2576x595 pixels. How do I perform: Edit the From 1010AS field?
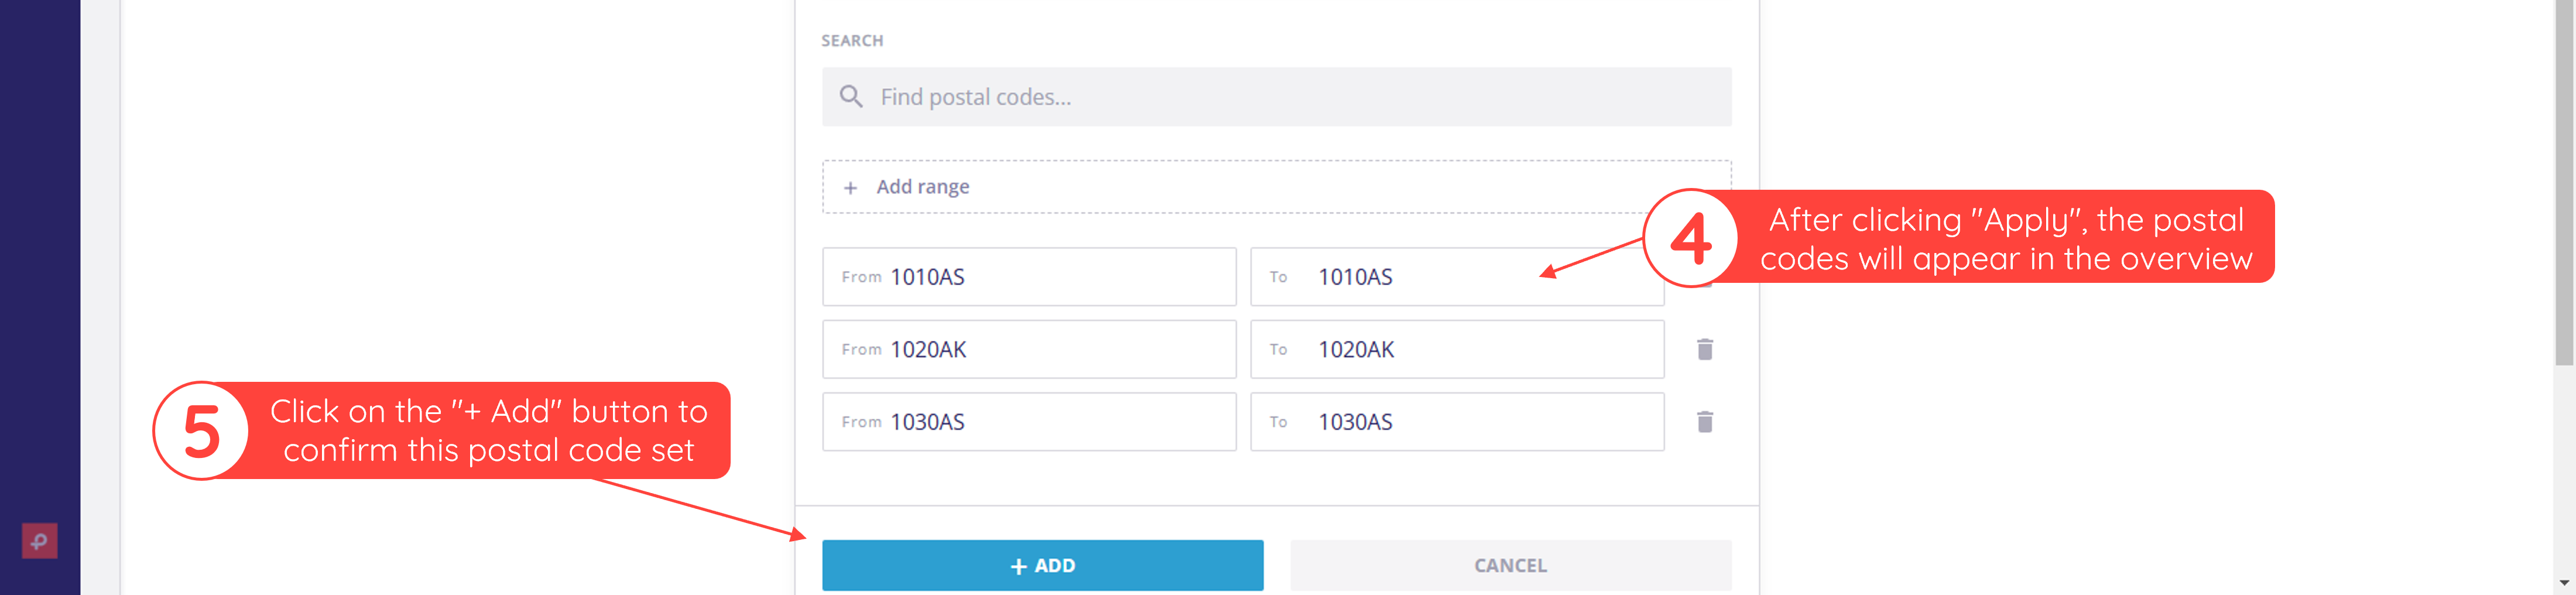pos(1029,277)
